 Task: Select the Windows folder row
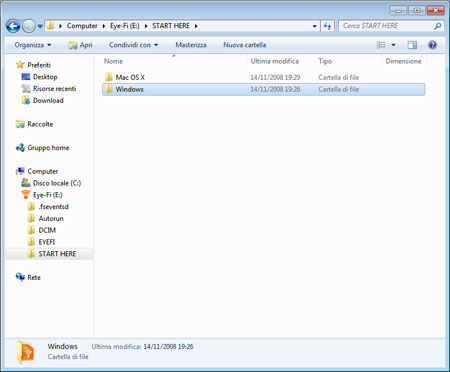tap(263, 89)
